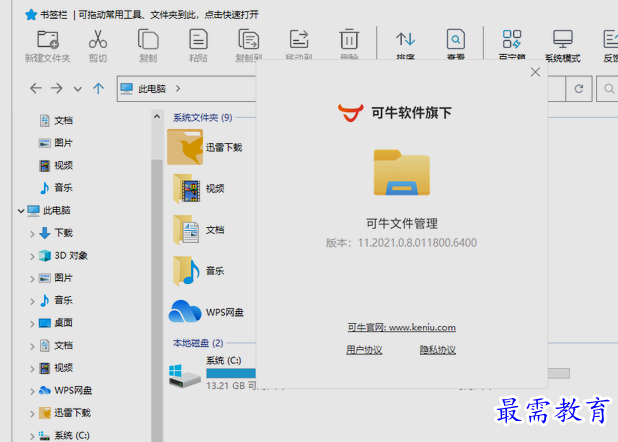Click the Delete trash can icon
This screenshot has width=618, height=442.
coord(349,39)
